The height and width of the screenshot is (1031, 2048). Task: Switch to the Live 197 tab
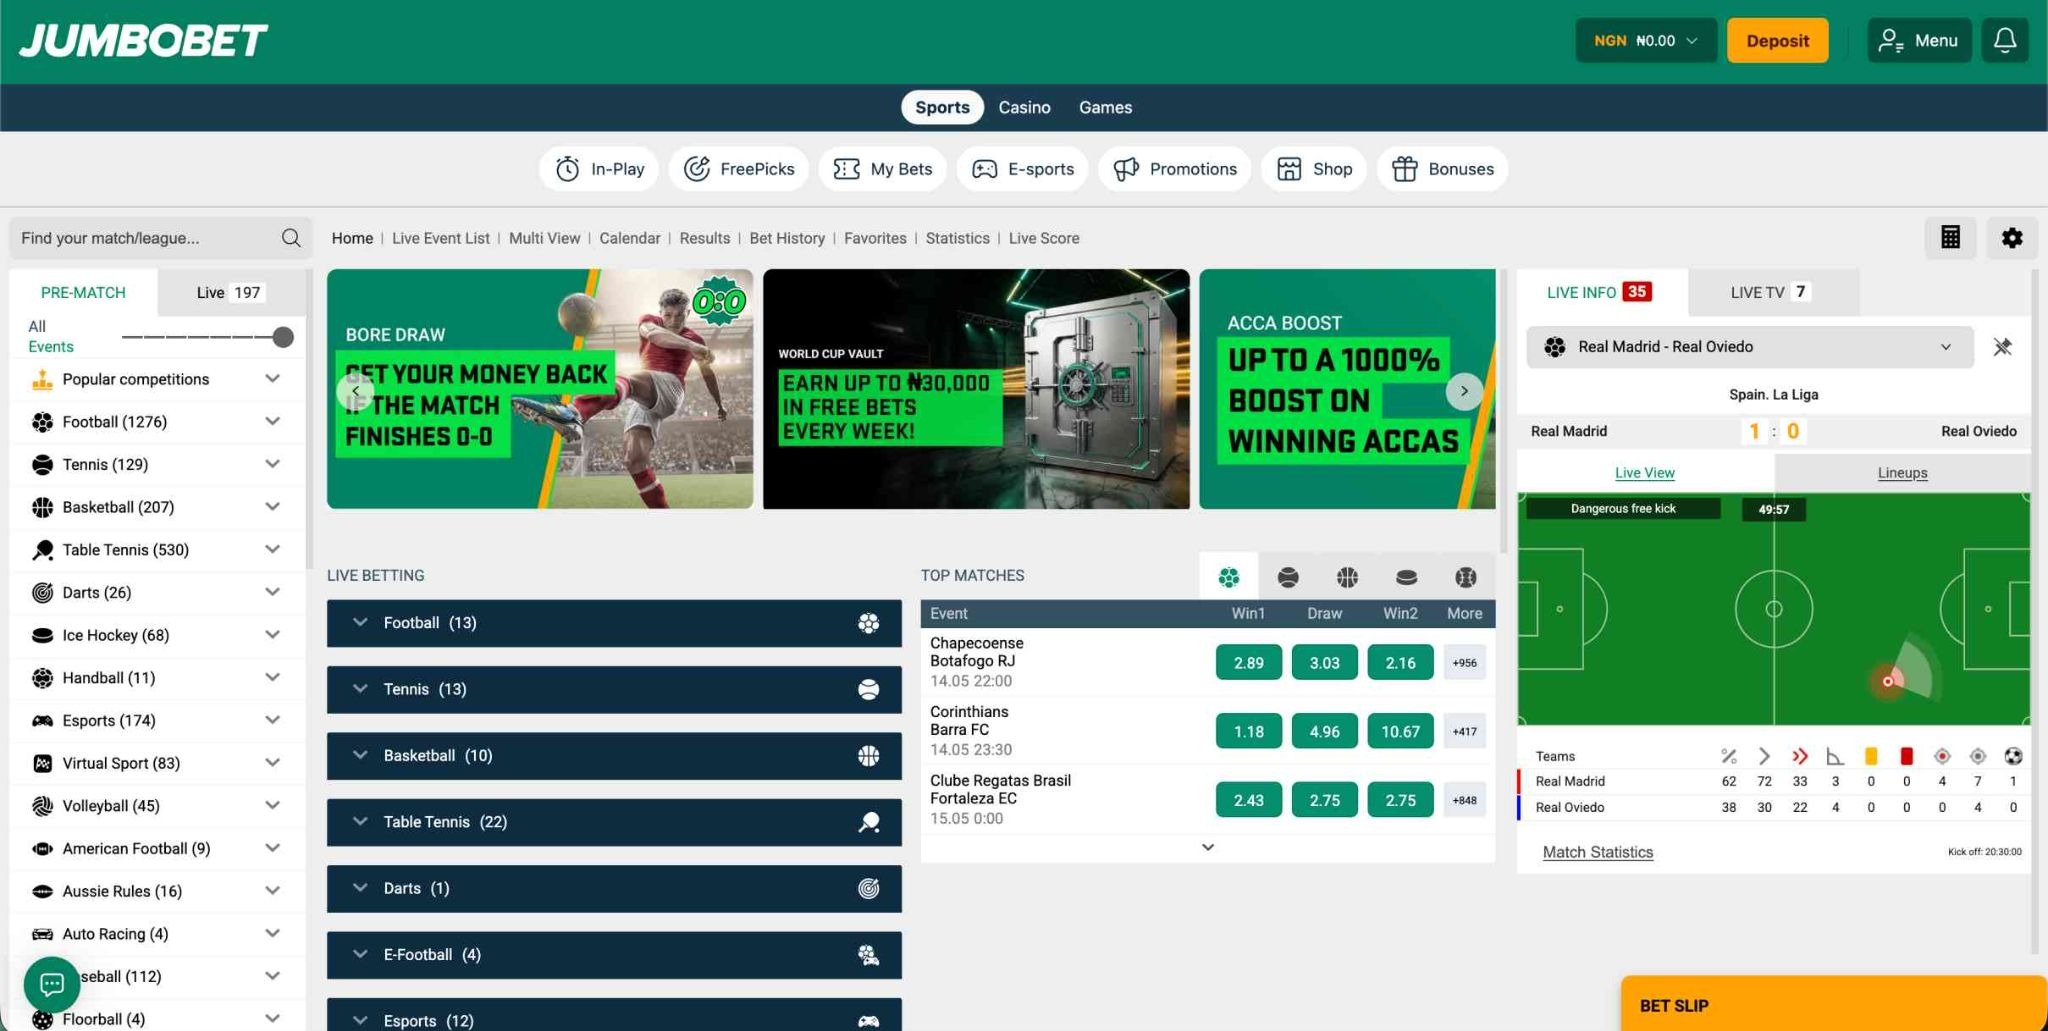point(229,292)
